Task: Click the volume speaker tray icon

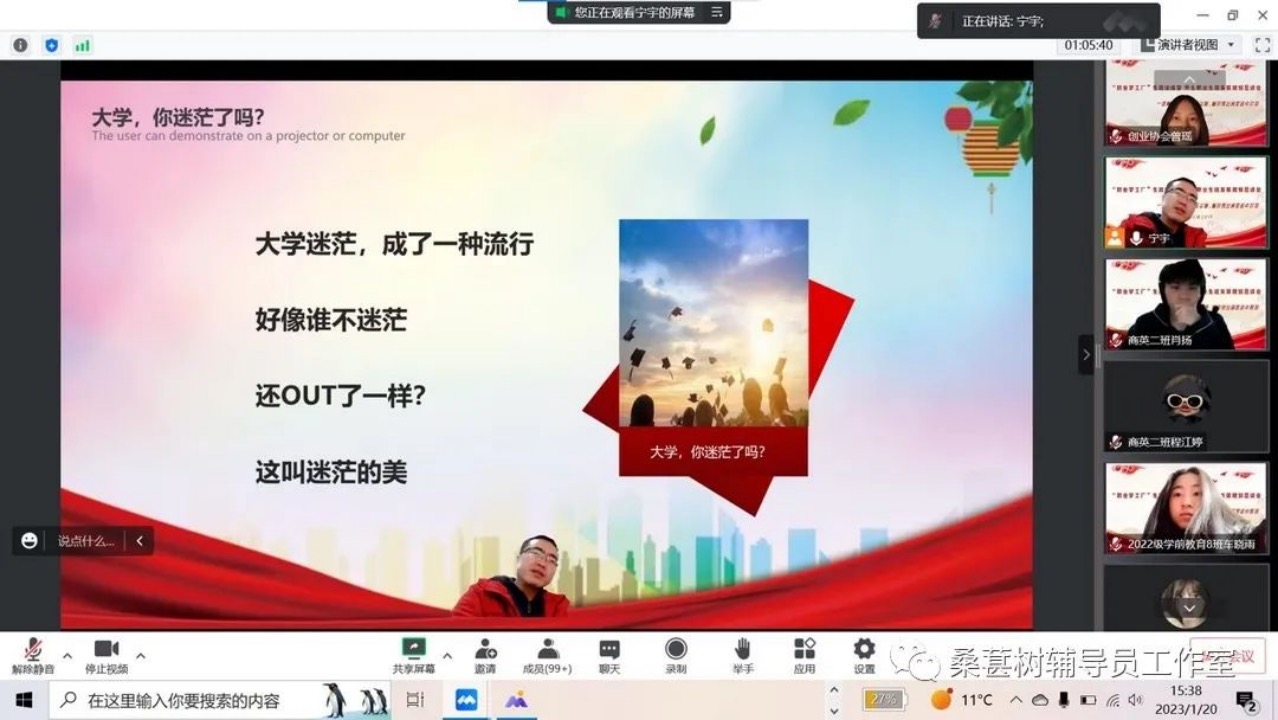Action: (x=1135, y=700)
